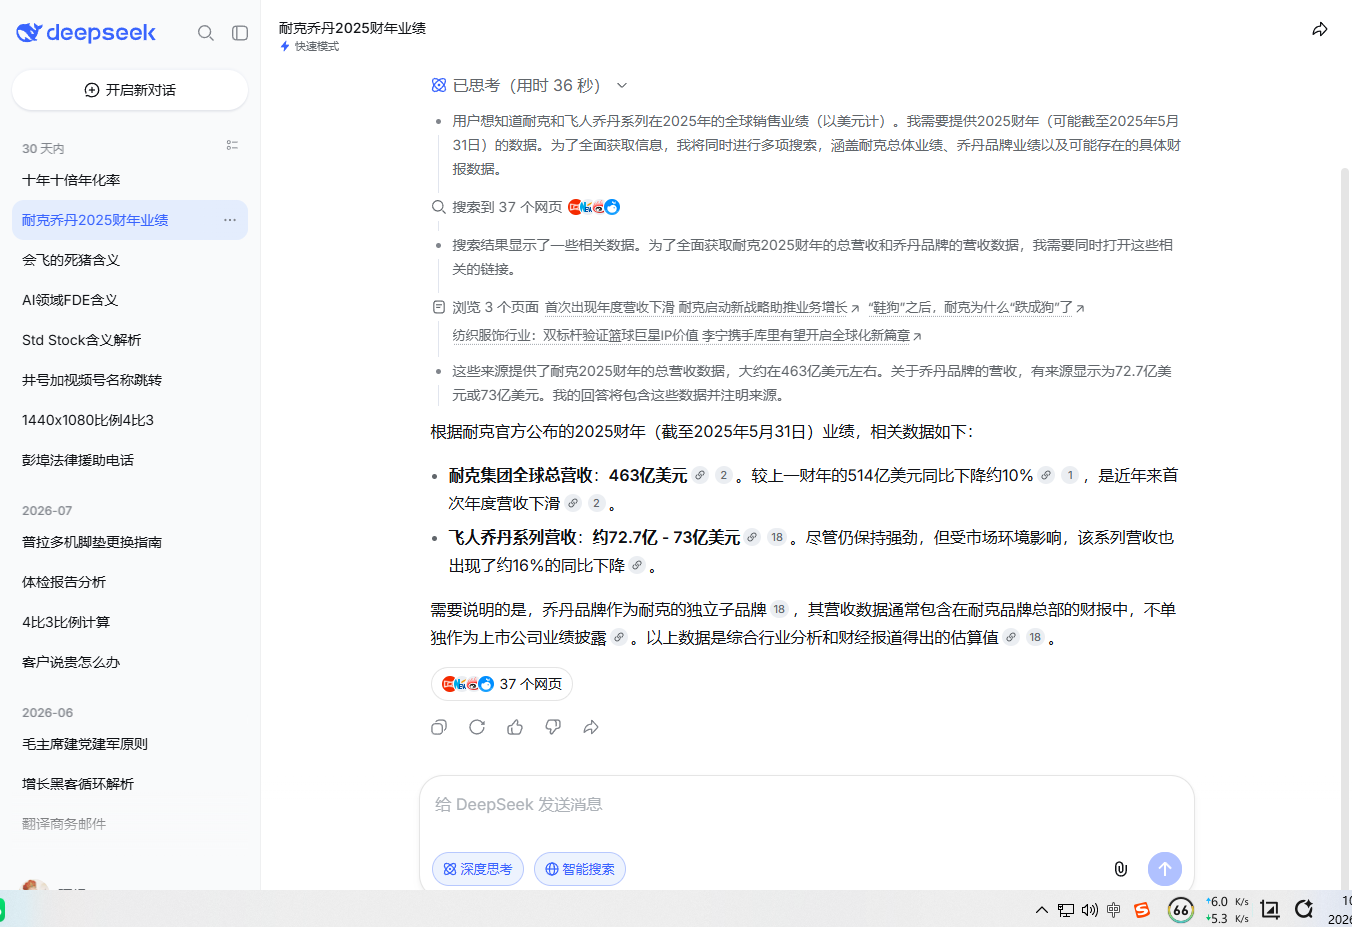Open link 首次出现年度营收下滑 耐克启动新战略

pos(701,307)
